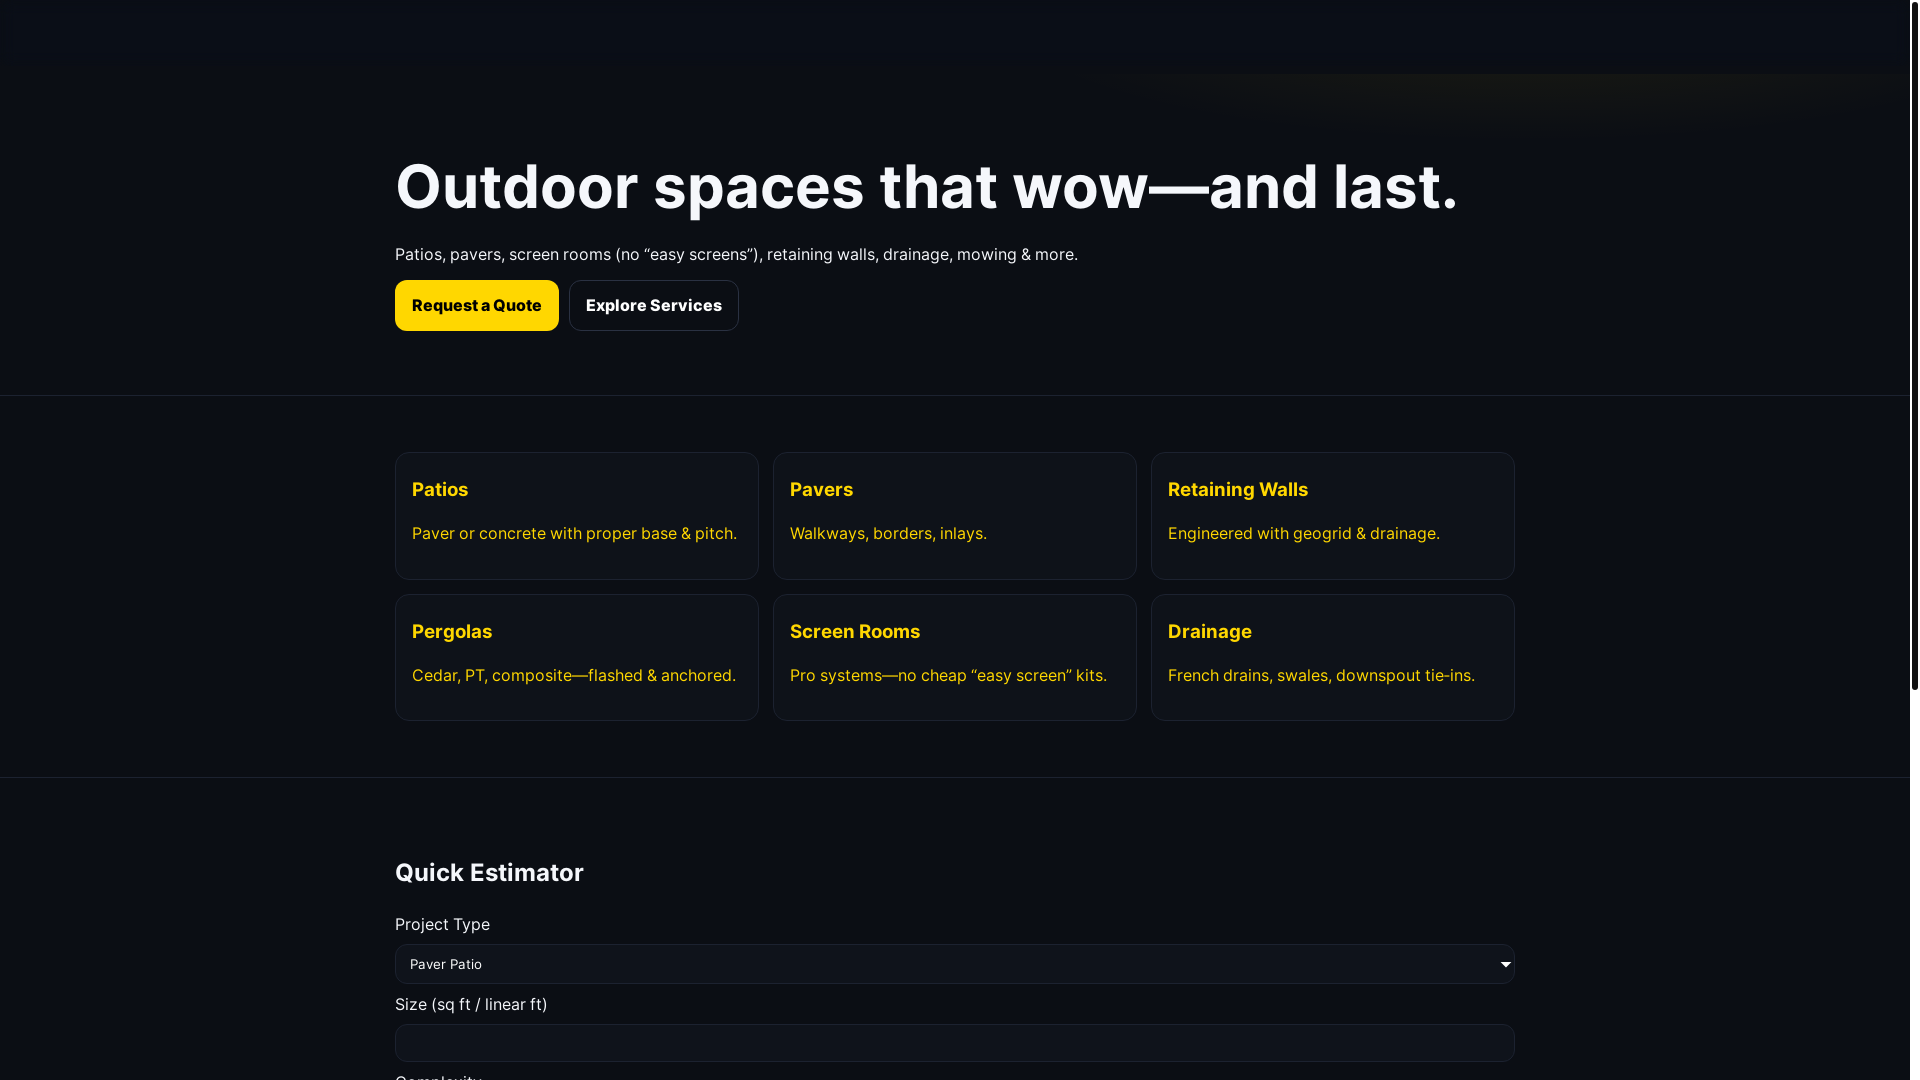Screen dimensions: 1920x1080
Task: Focus the Size input field
Action: coord(954,1043)
